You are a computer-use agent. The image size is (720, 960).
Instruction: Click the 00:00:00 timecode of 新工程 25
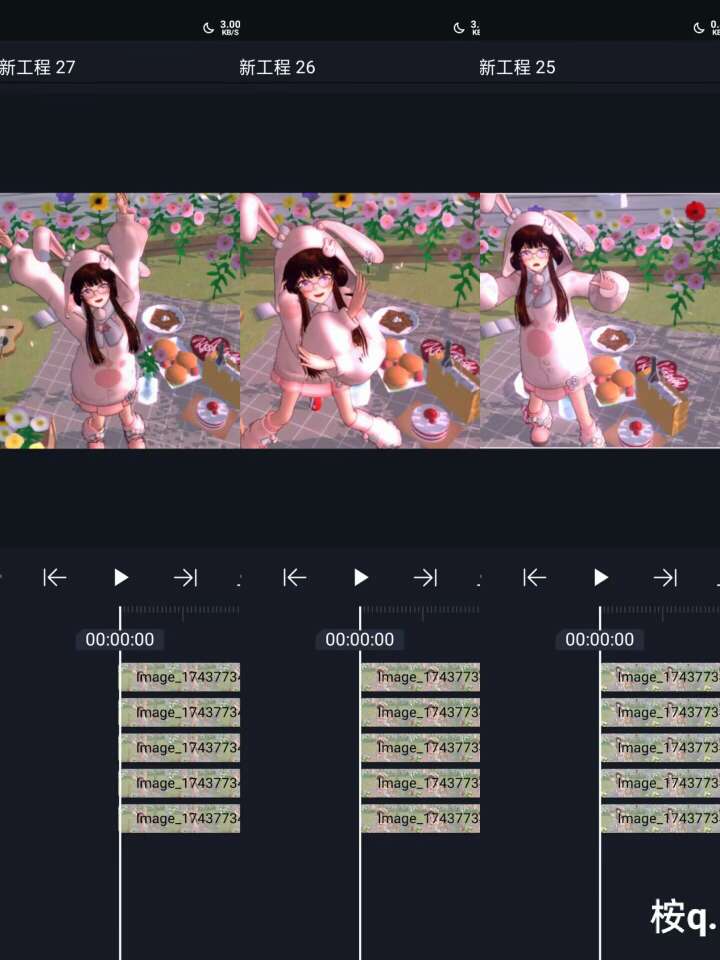(599, 640)
